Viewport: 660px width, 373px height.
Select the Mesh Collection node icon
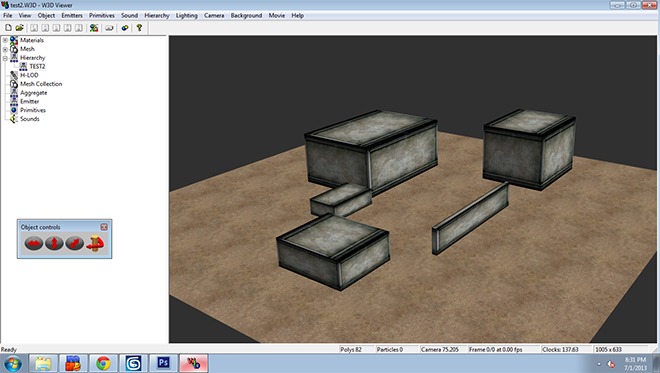click(x=14, y=84)
